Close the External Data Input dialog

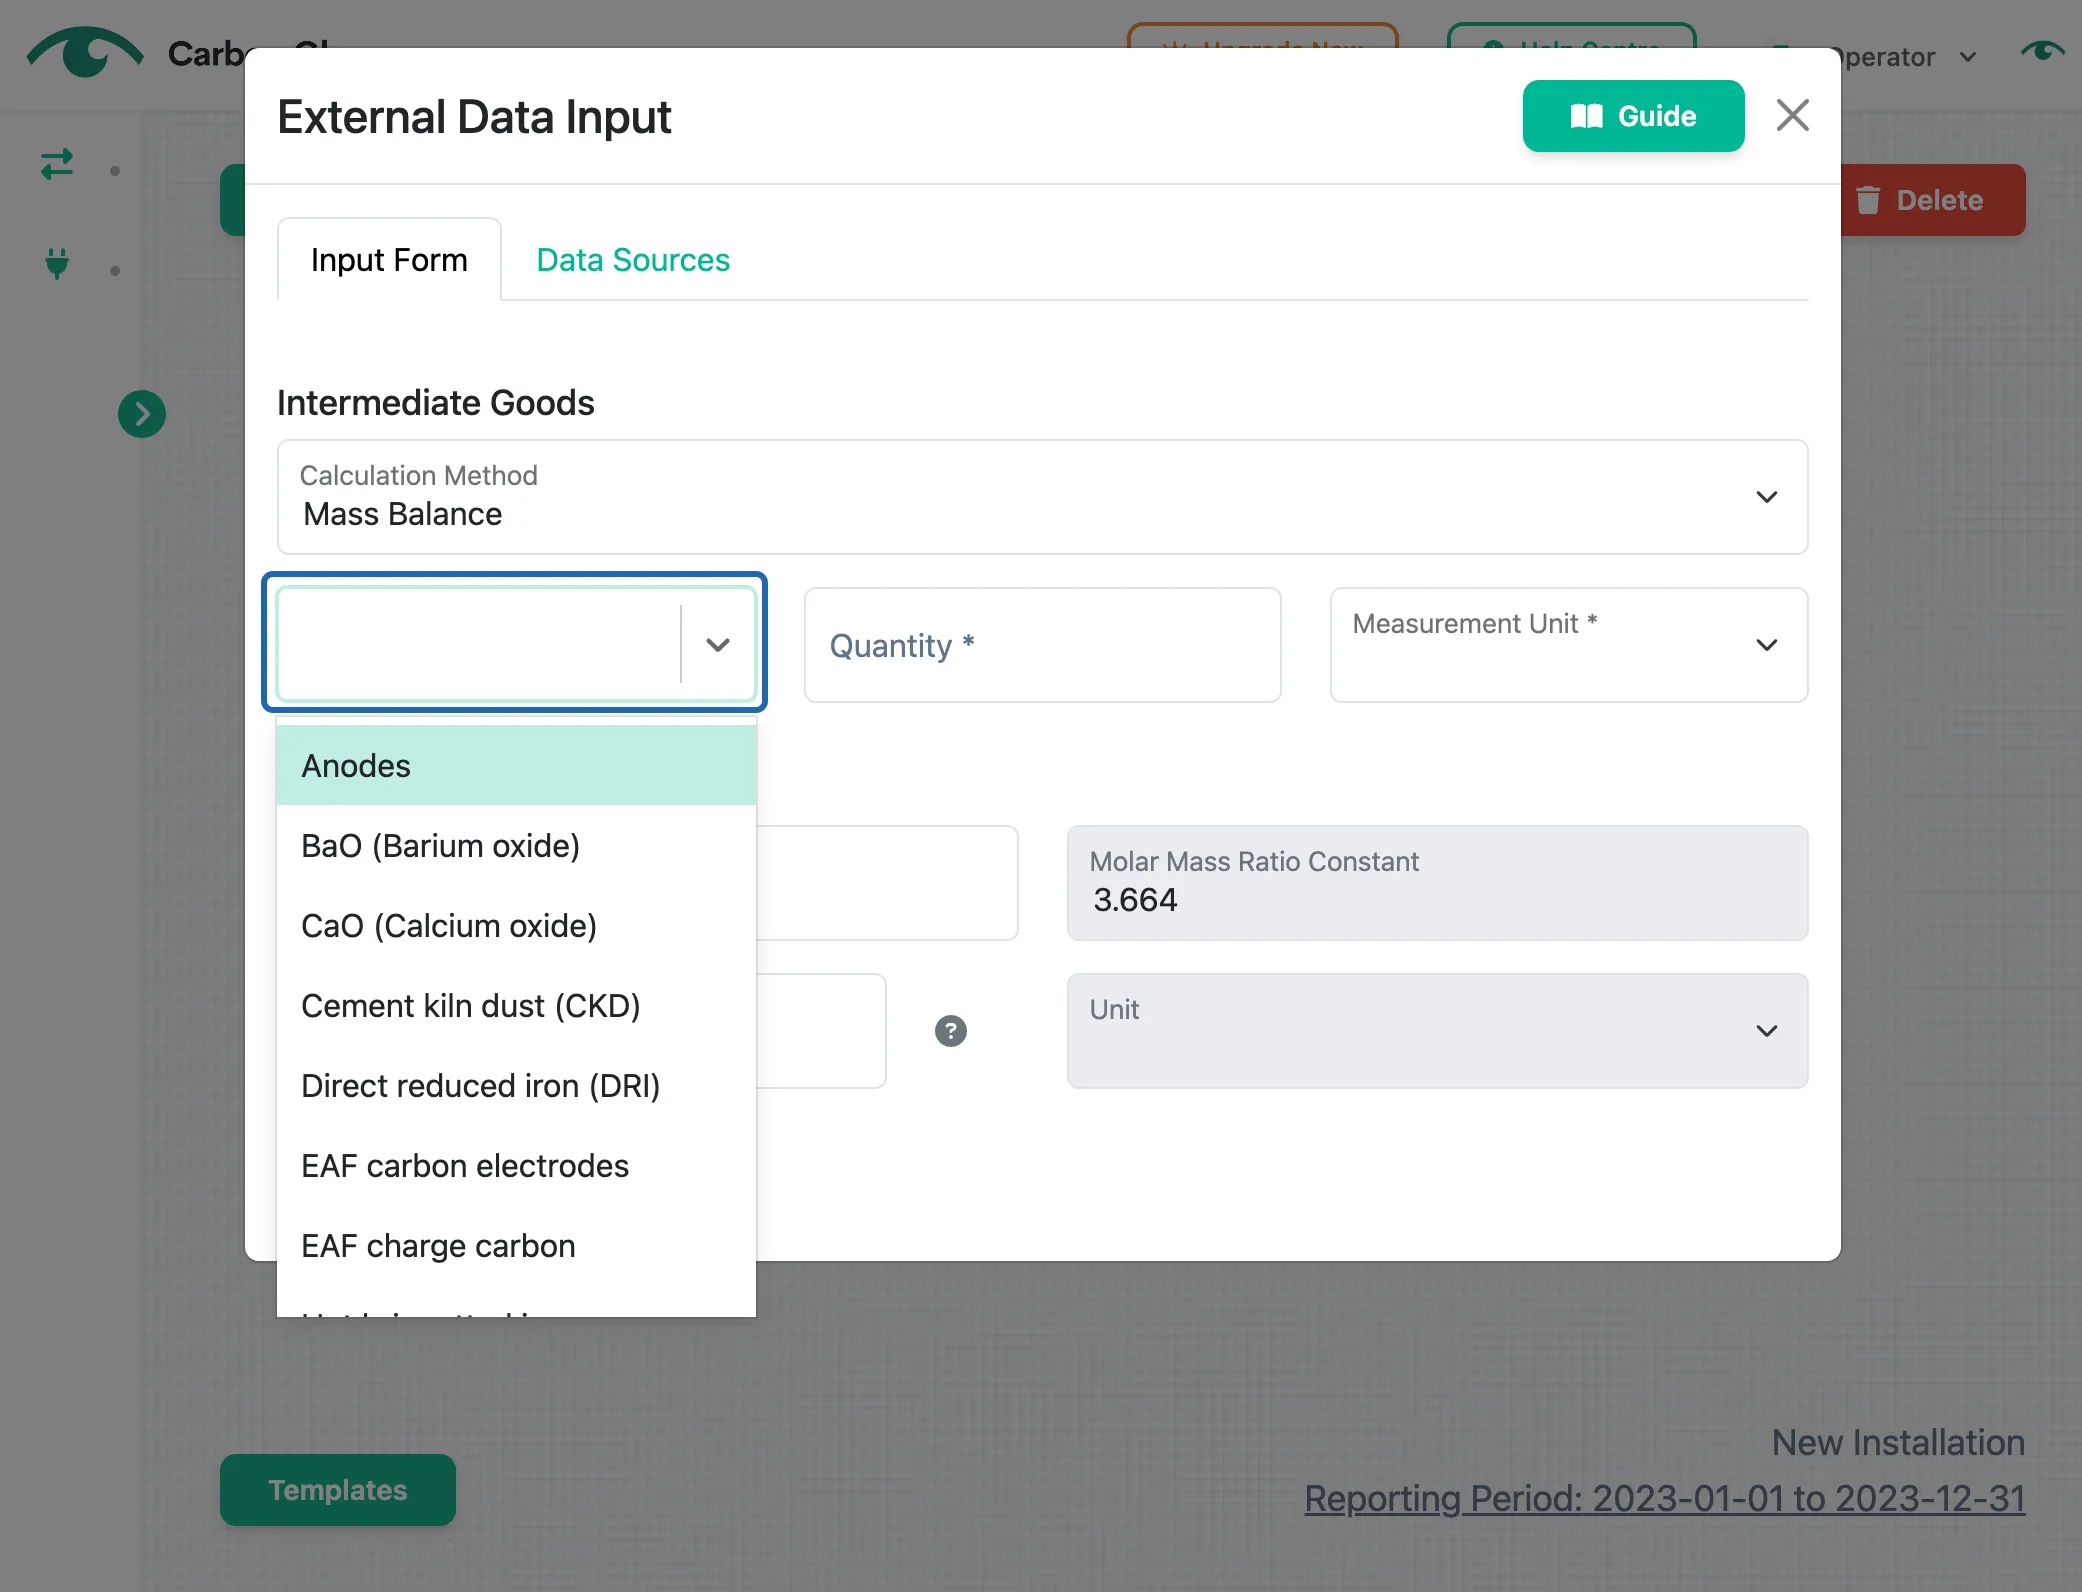tap(1792, 115)
